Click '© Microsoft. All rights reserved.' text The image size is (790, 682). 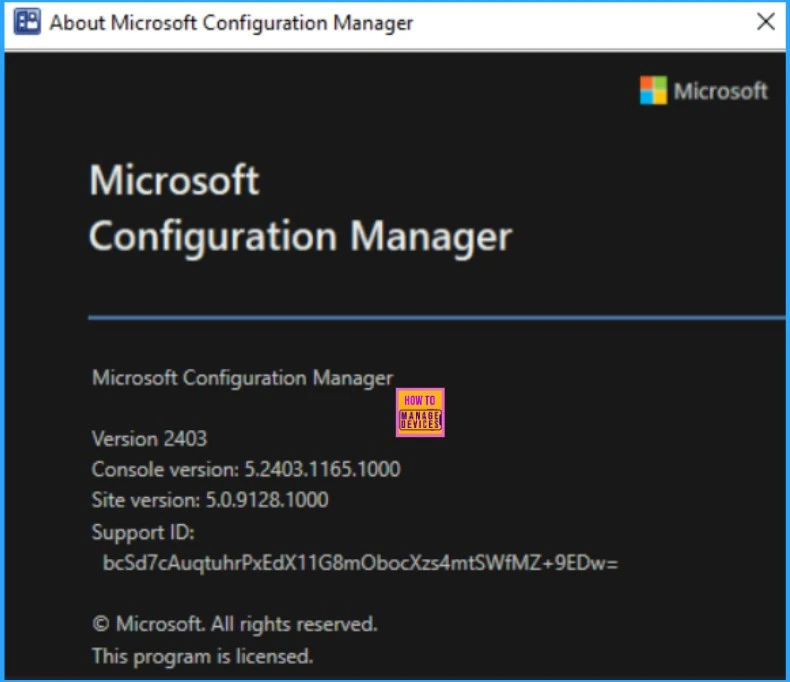point(235,624)
